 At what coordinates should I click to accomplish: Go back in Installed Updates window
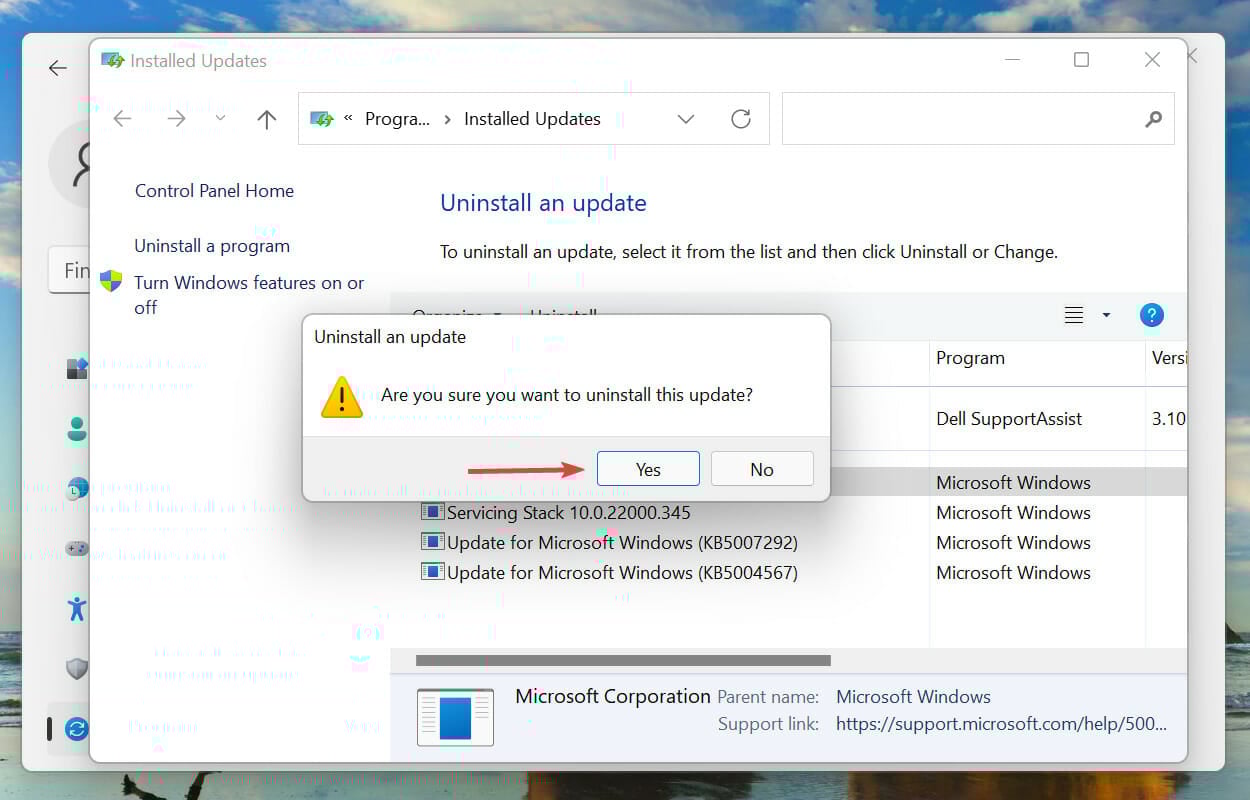point(122,119)
